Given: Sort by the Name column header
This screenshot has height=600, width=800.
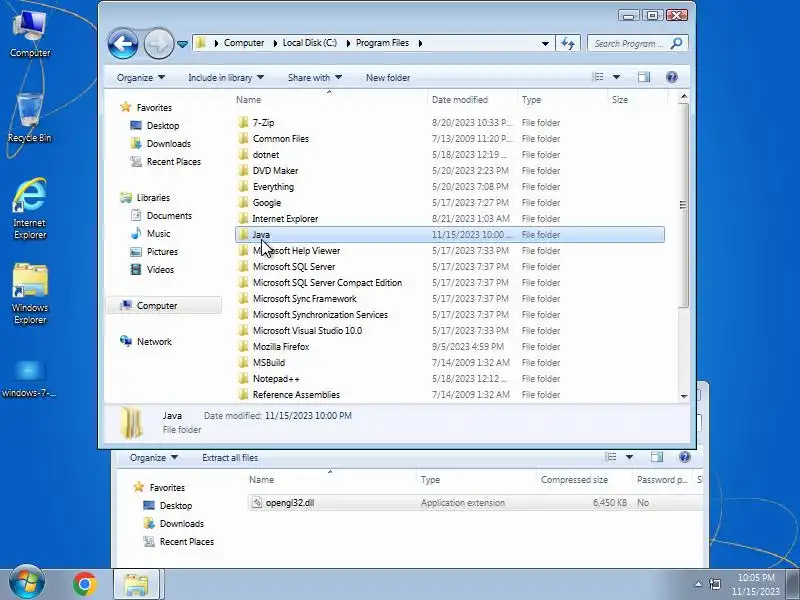Looking at the screenshot, I should tap(248, 99).
